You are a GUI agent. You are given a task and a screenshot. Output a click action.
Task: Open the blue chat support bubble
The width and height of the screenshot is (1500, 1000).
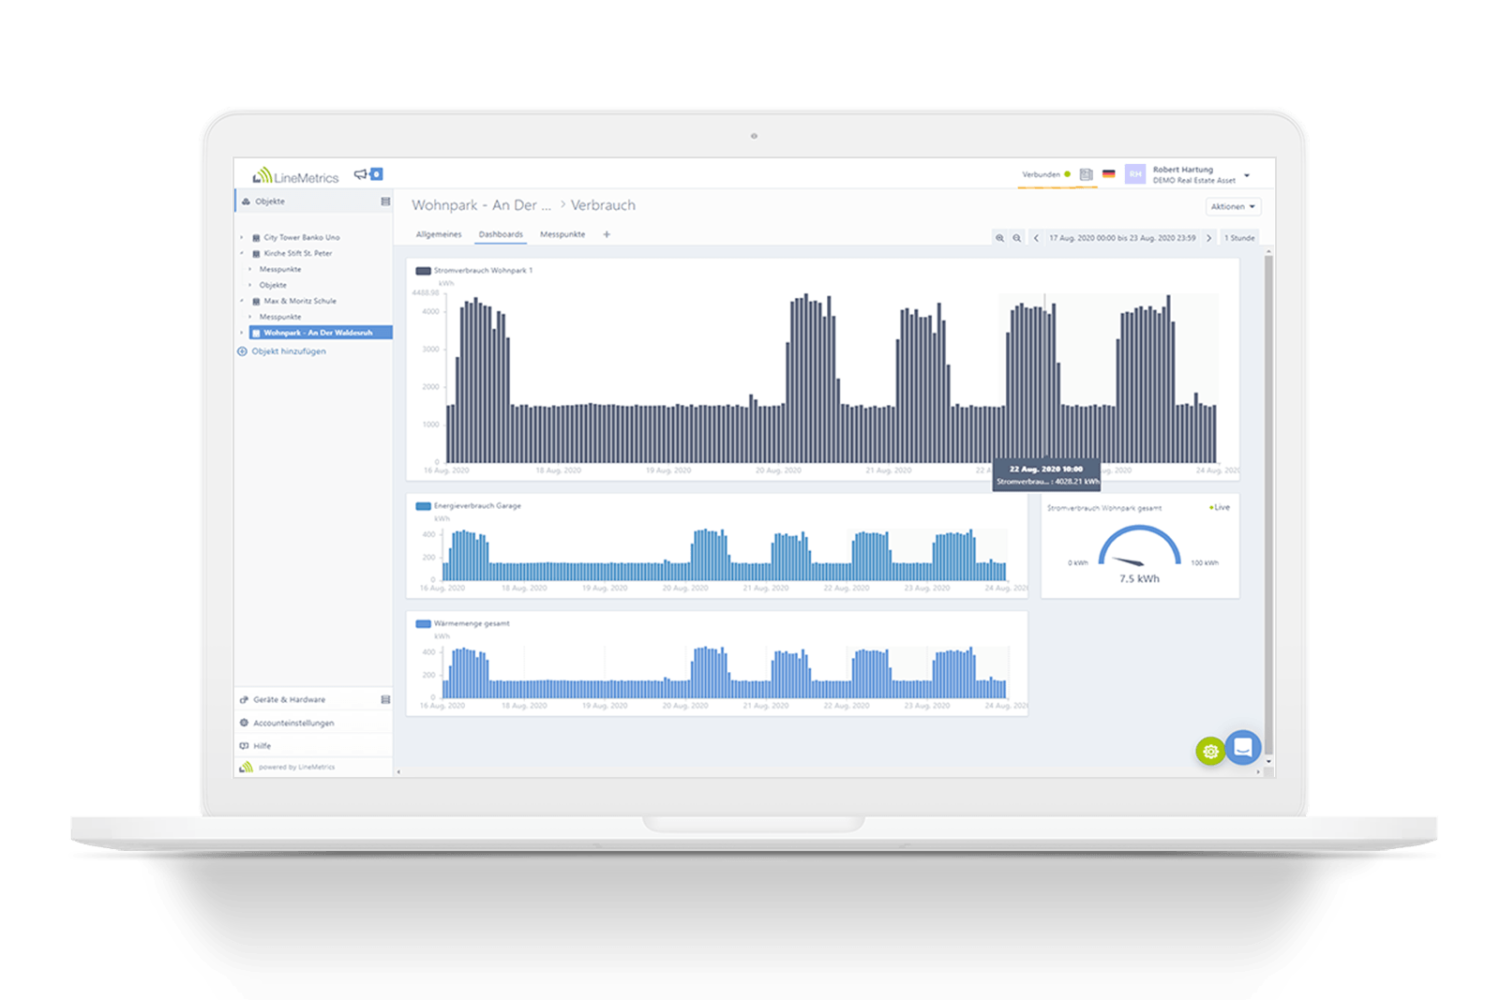[x=1243, y=747]
